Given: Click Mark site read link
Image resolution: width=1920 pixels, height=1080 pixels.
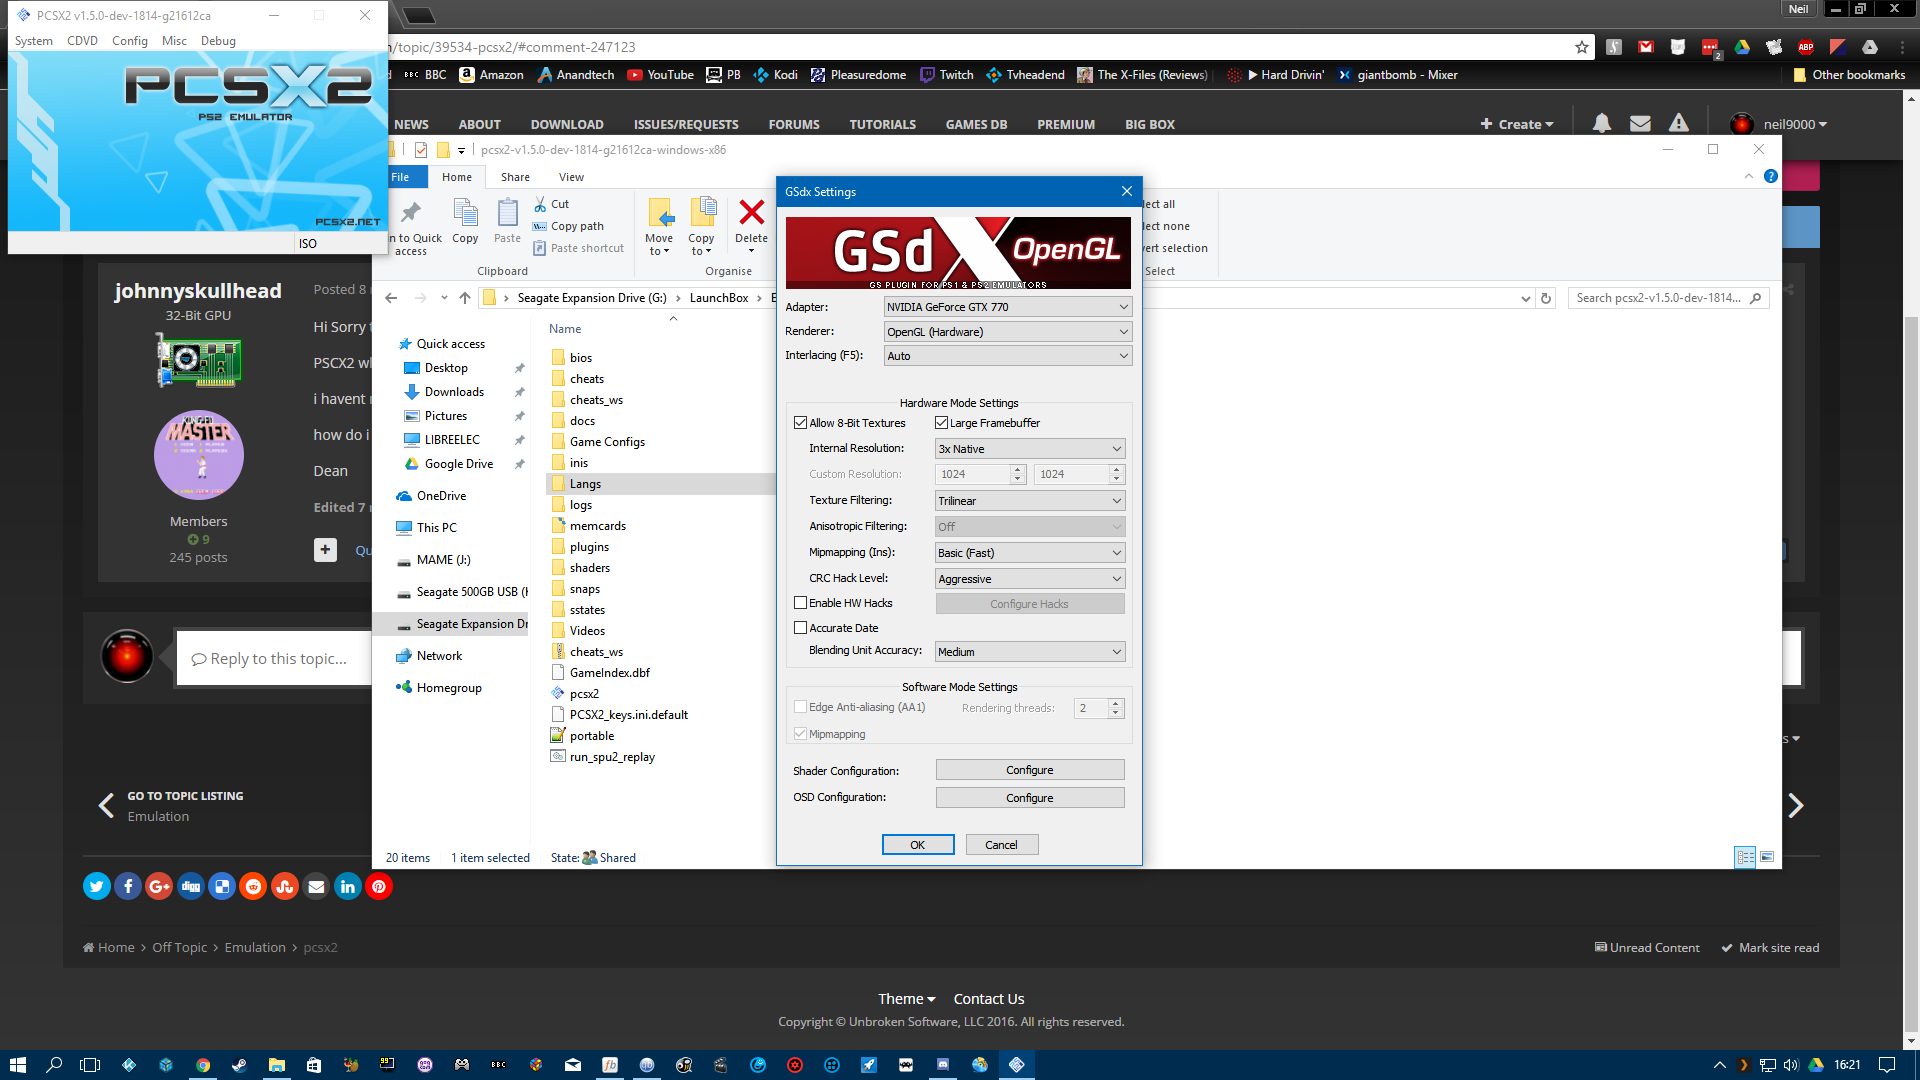Looking at the screenshot, I should (1770, 948).
